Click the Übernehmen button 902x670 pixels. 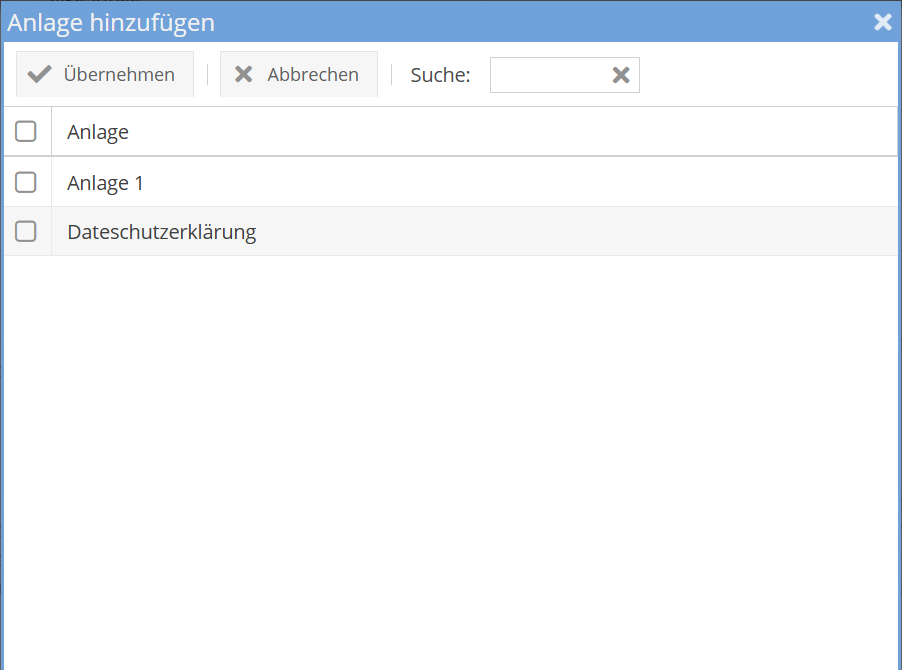click(x=104, y=73)
